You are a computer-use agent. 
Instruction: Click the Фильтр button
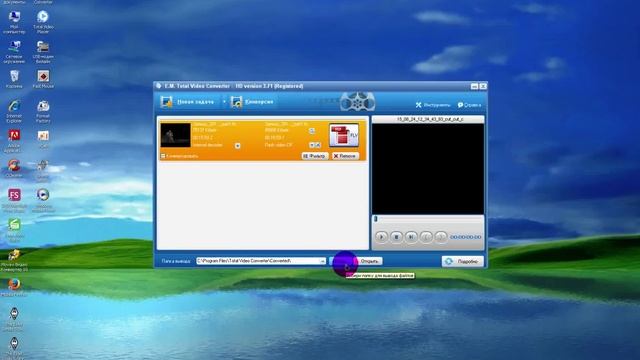coord(315,156)
